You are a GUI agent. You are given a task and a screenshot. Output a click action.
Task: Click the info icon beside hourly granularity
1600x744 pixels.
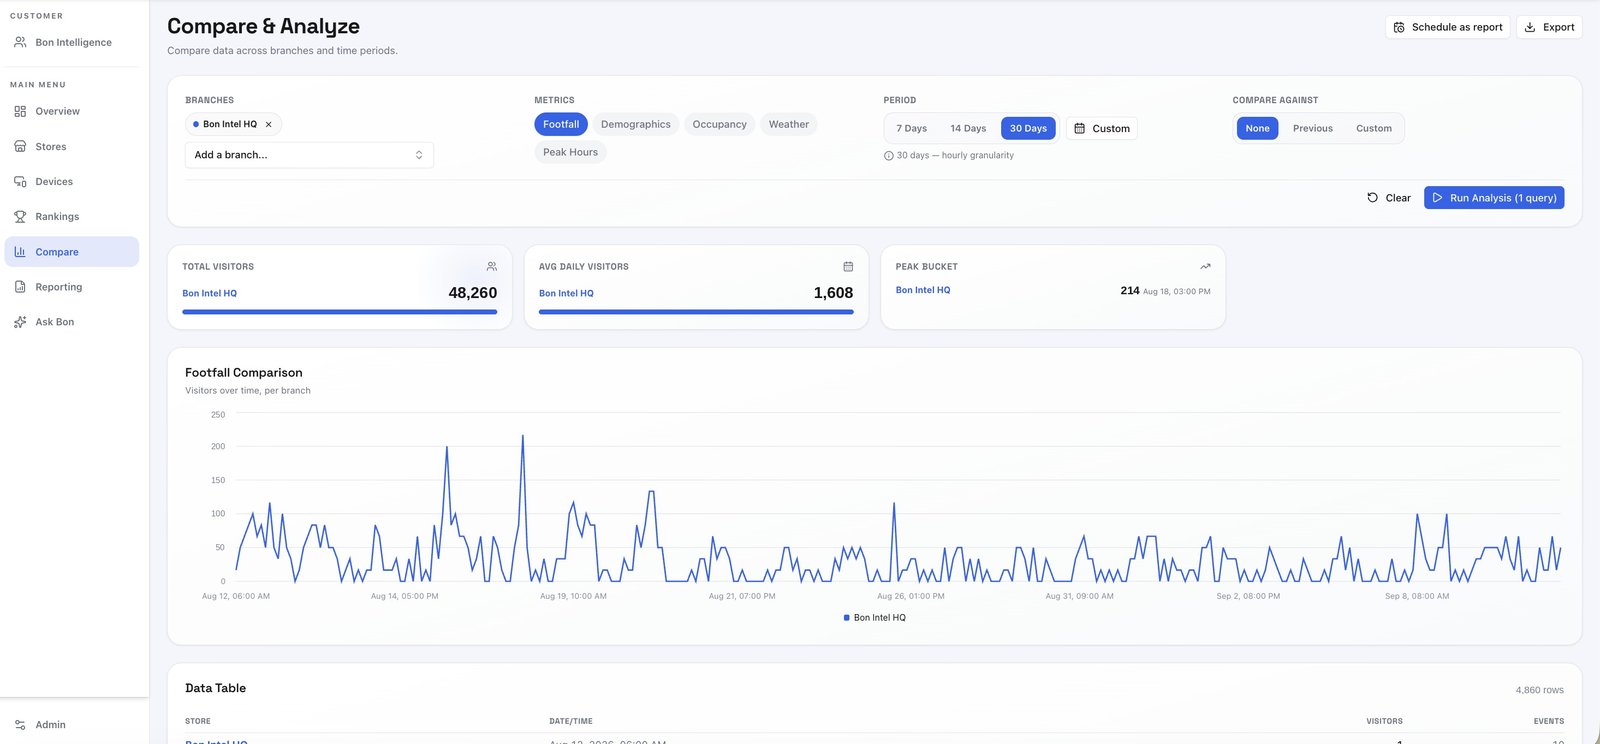pos(889,156)
